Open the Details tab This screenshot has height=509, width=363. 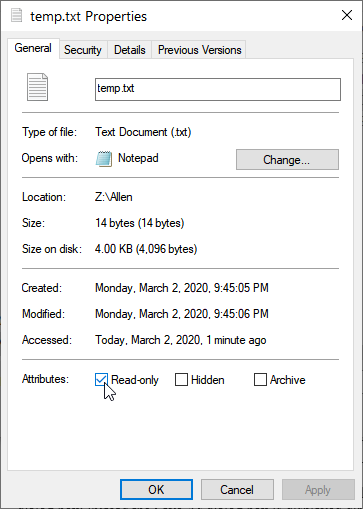[x=130, y=50]
